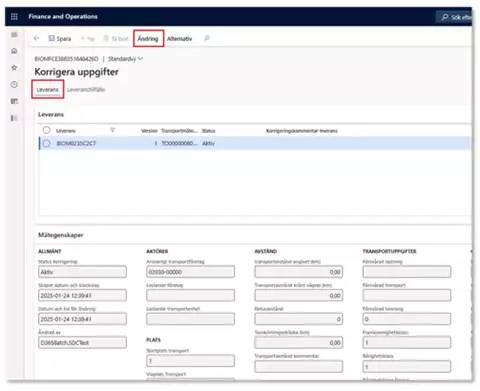Click the Ta bort delete button
The height and width of the screenshot is (391, 480).
click(116, 39)
